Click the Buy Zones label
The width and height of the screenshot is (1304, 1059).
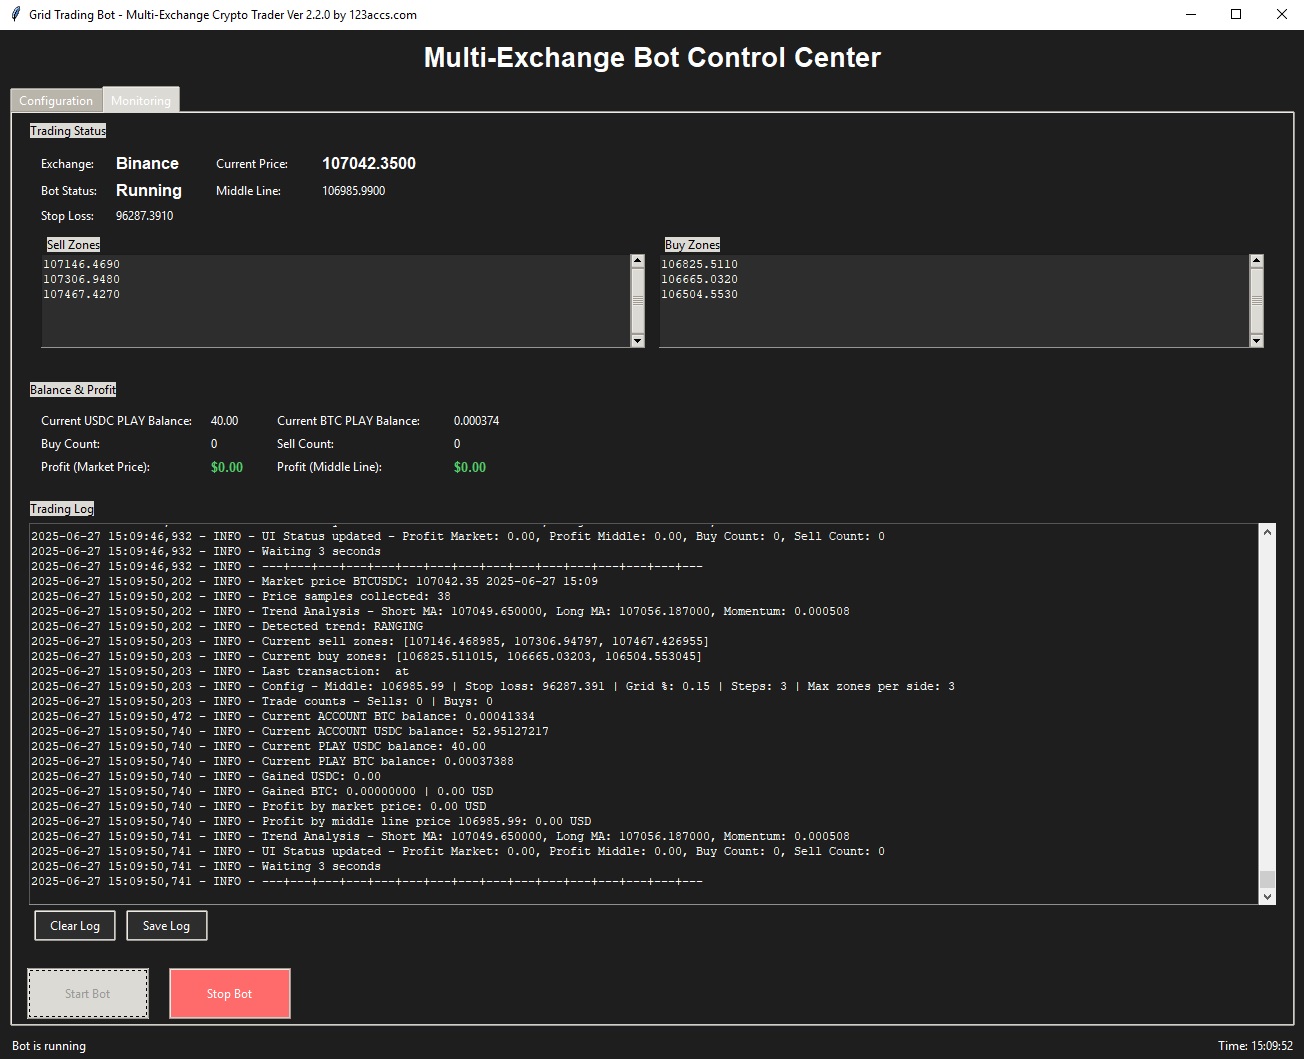692,244
